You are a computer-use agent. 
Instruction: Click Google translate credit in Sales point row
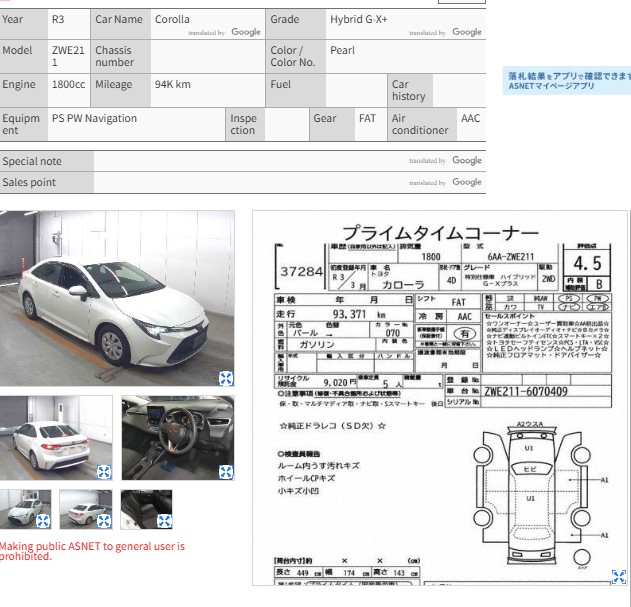tap(445, 182)
